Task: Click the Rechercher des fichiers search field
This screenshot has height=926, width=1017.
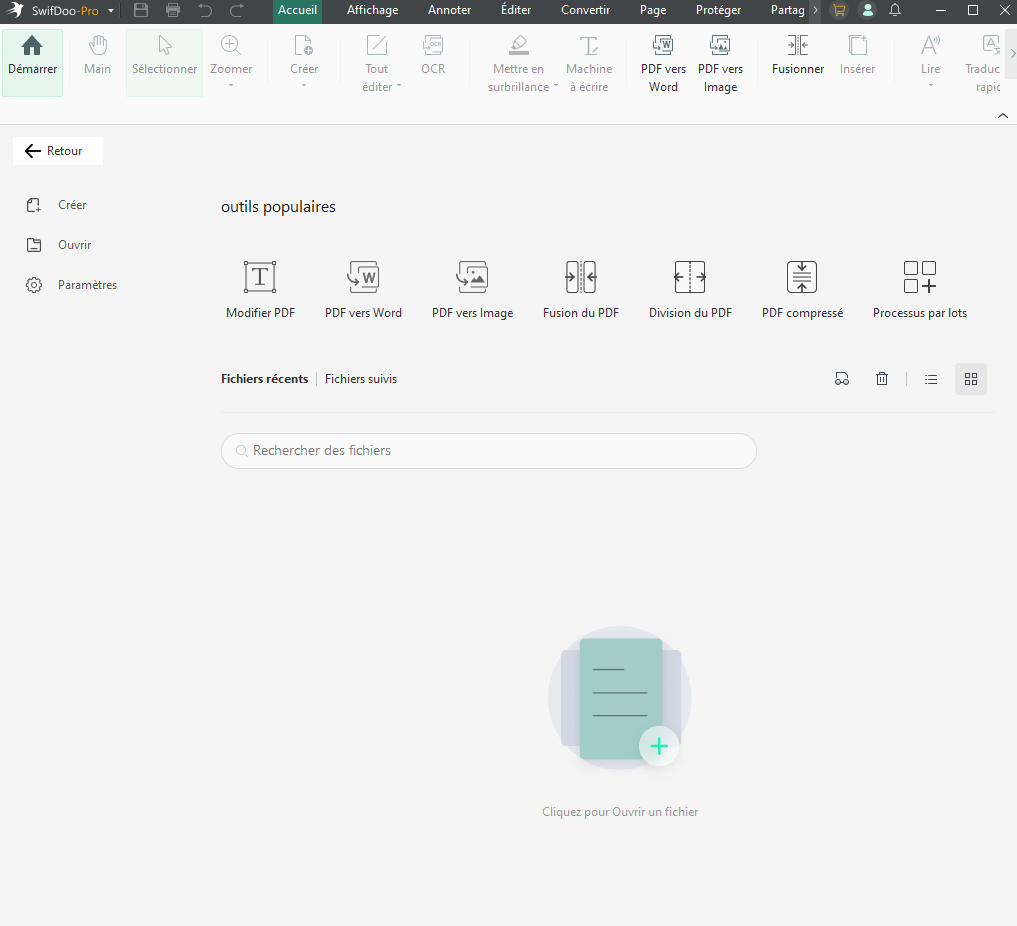Action: pyautogui.click(x=488, y=451)
